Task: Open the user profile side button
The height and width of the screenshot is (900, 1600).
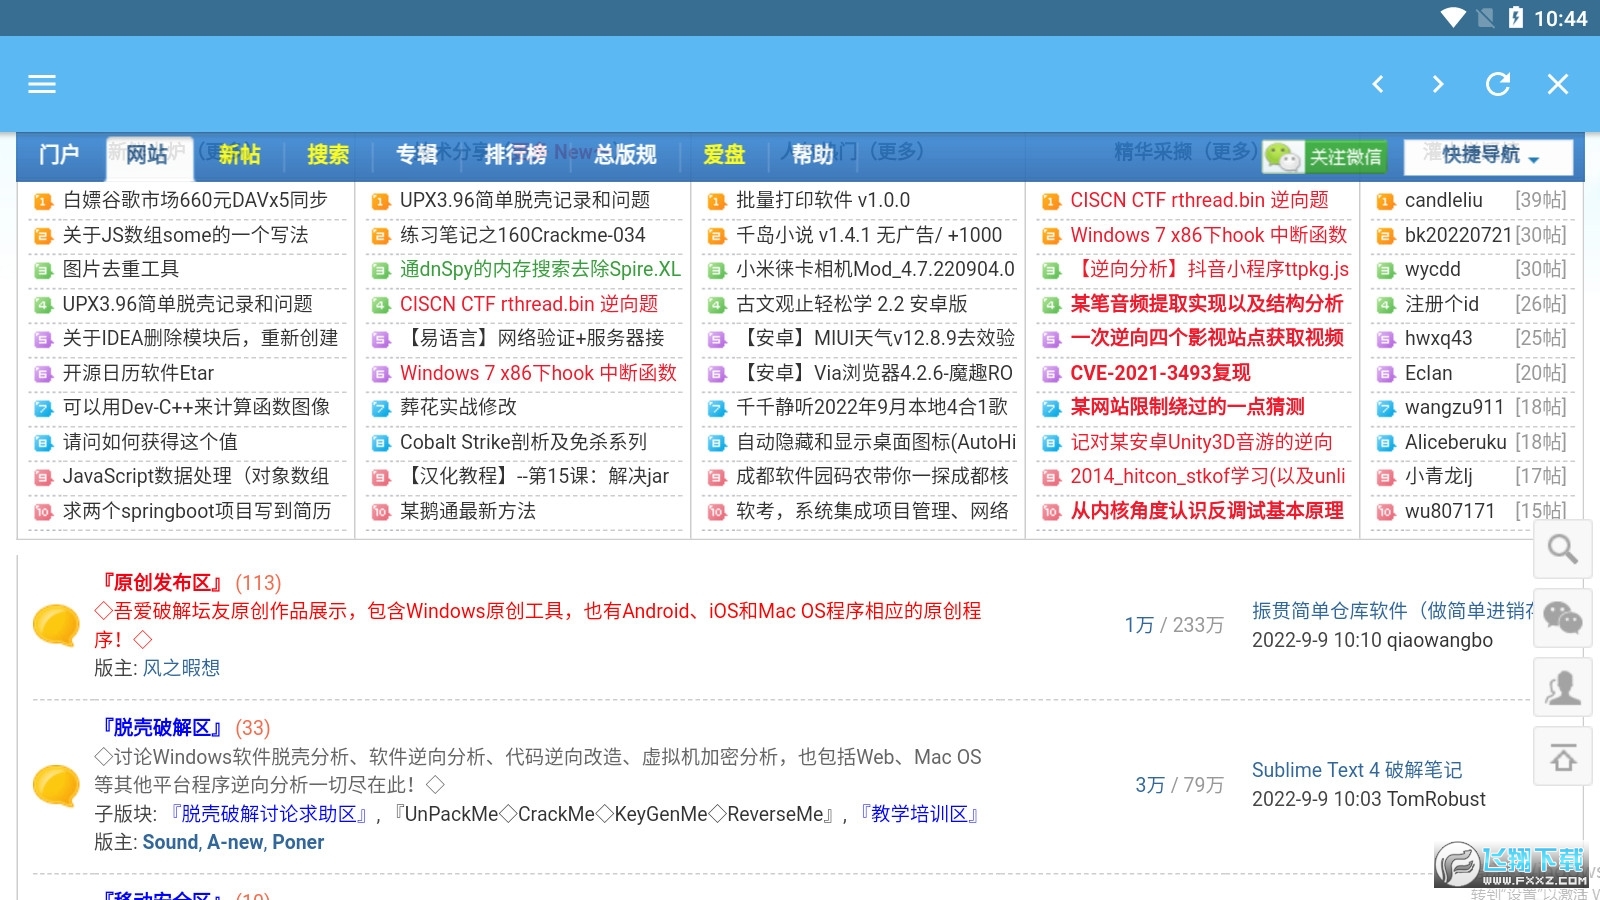Action: click(x=1562, y=687)
